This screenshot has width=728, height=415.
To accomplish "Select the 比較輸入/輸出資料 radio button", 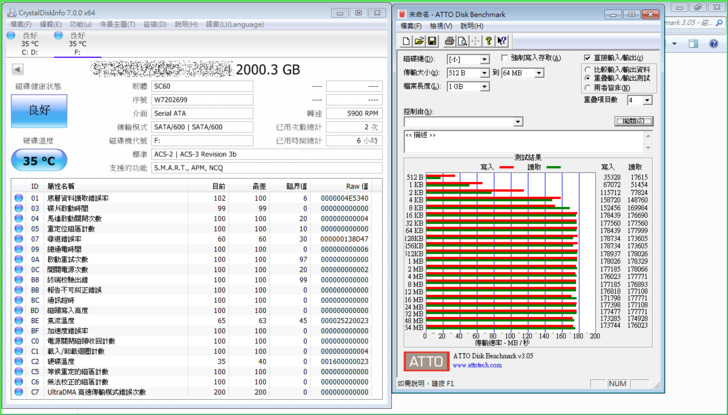I will (x=588, y=69).
